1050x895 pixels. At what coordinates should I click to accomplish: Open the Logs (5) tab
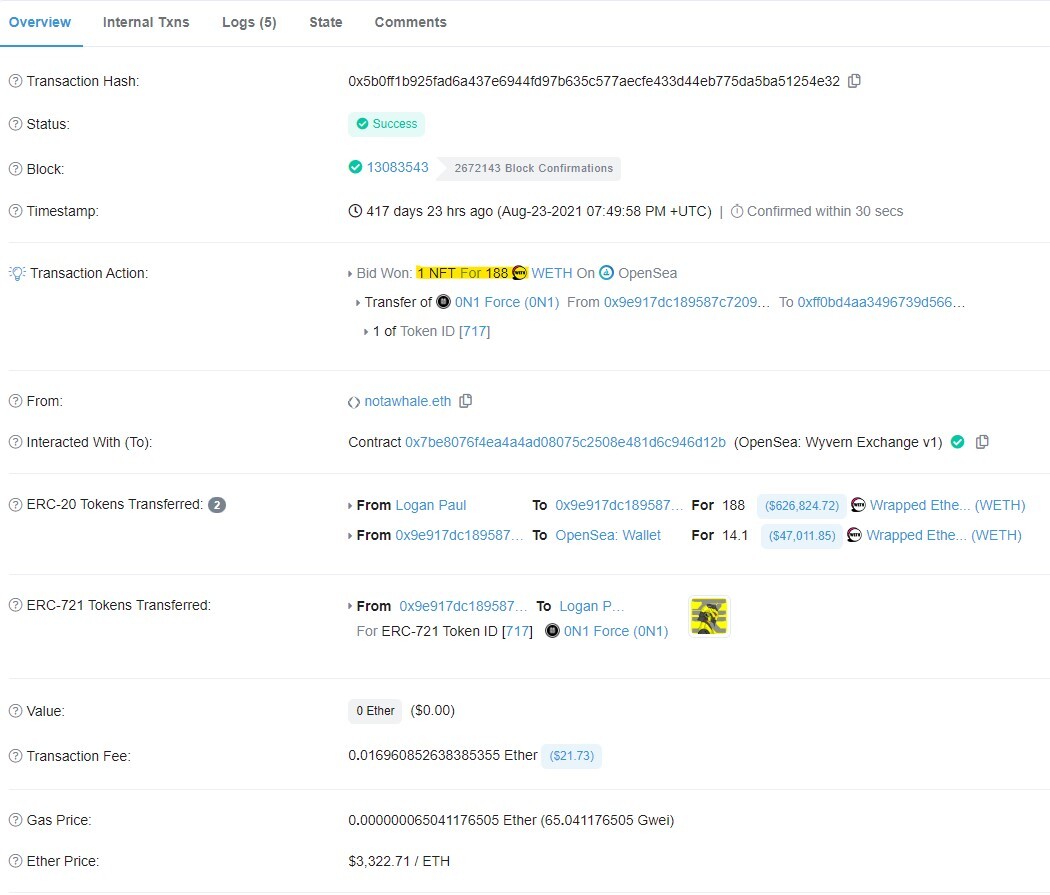(249, 22)
